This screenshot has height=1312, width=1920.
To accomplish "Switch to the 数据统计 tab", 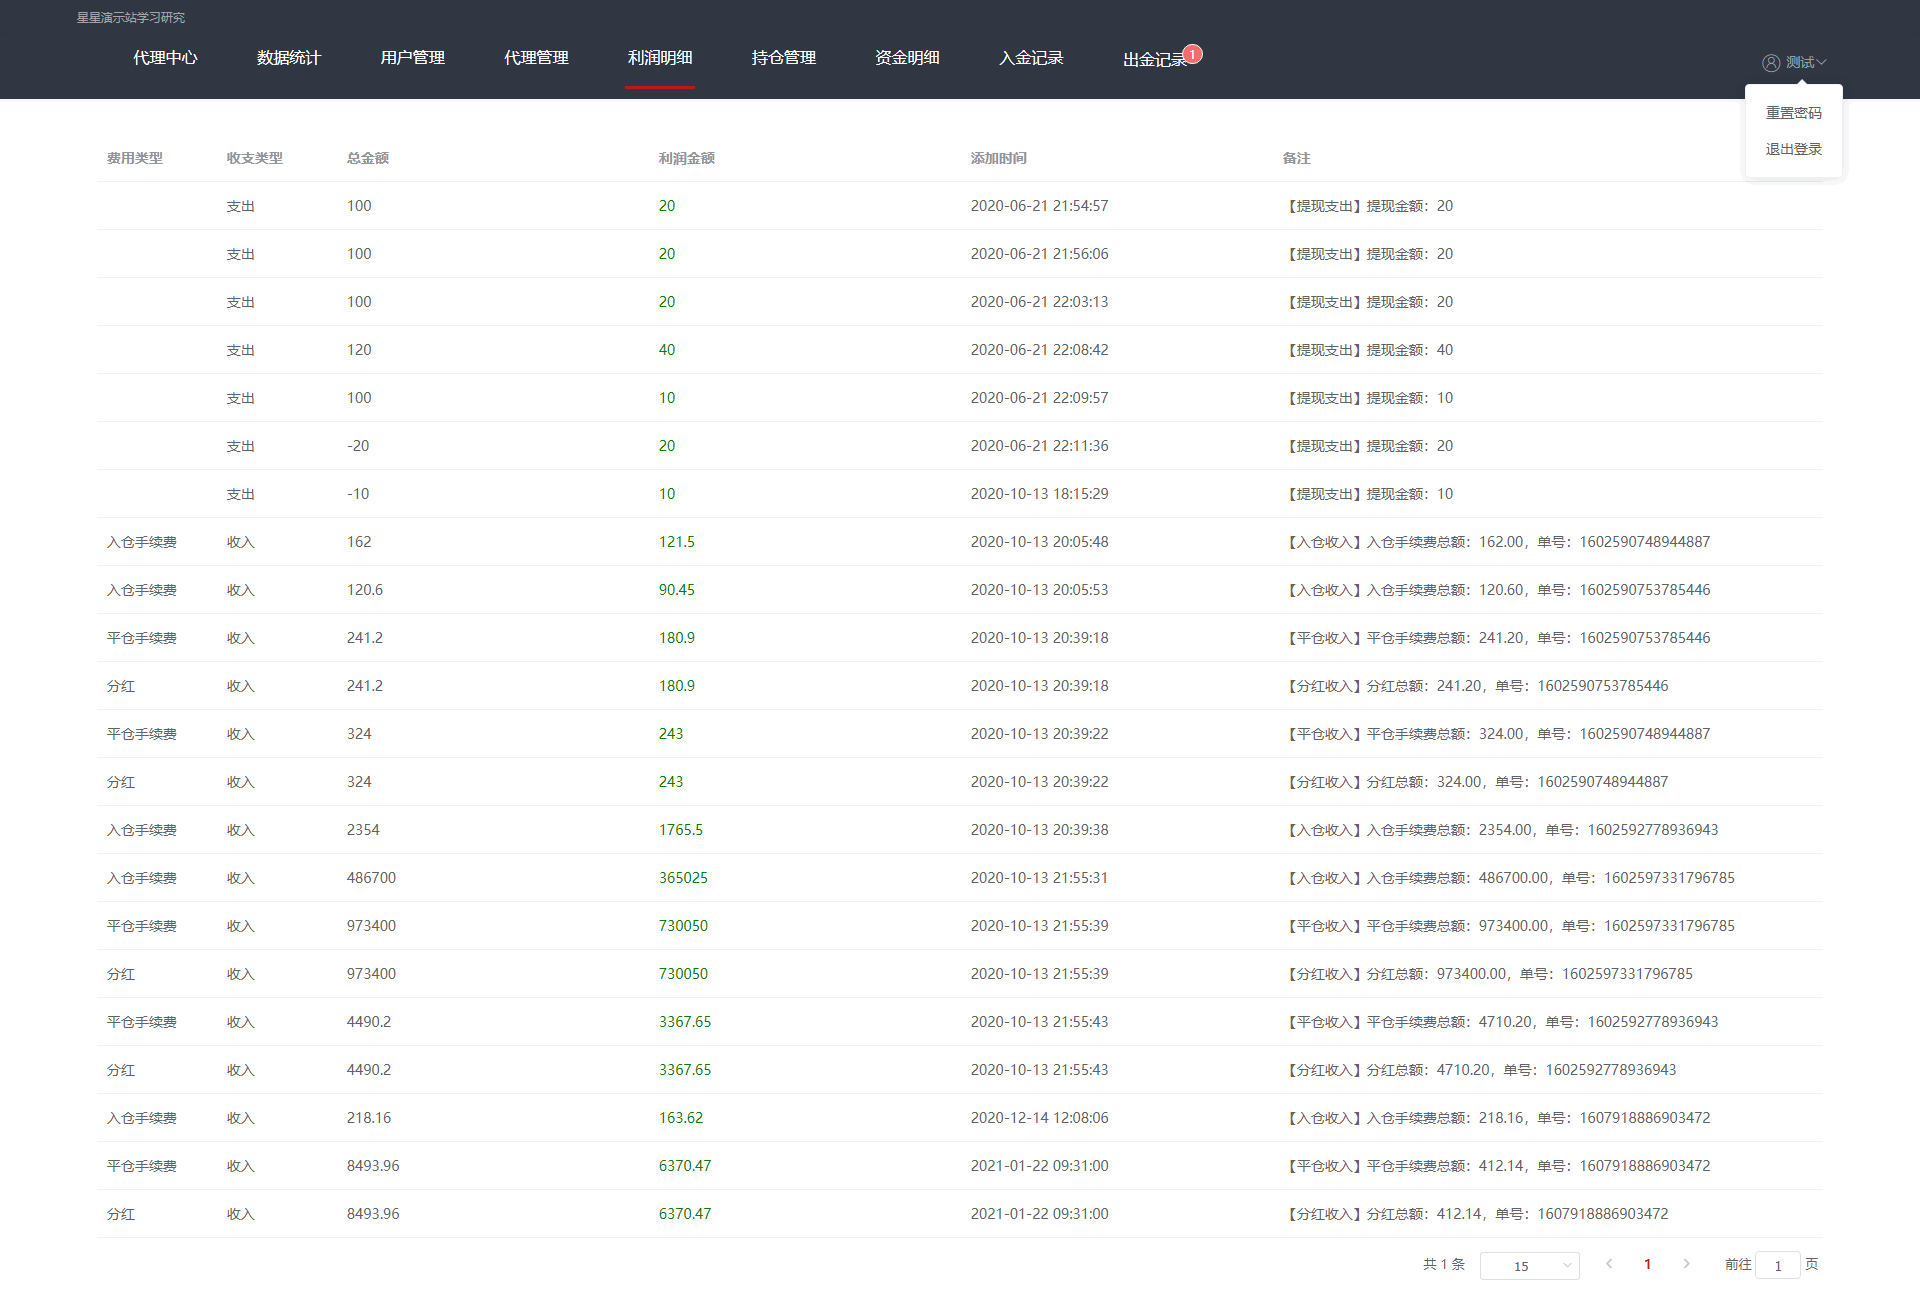I will pos(288,58).
